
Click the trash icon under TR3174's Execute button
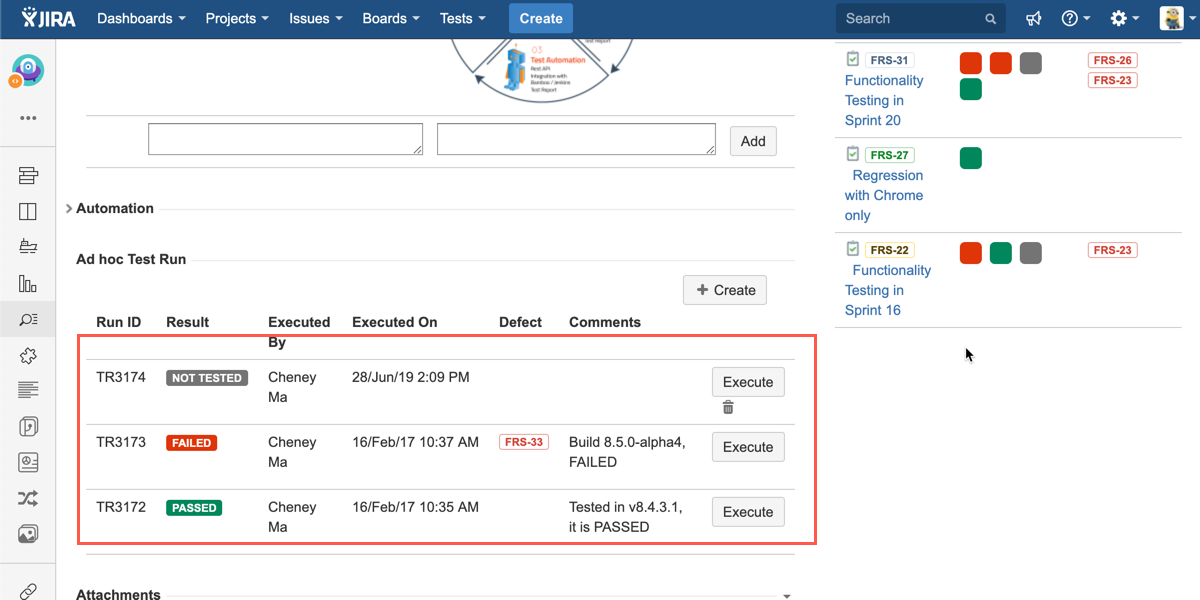click(728, 407)
